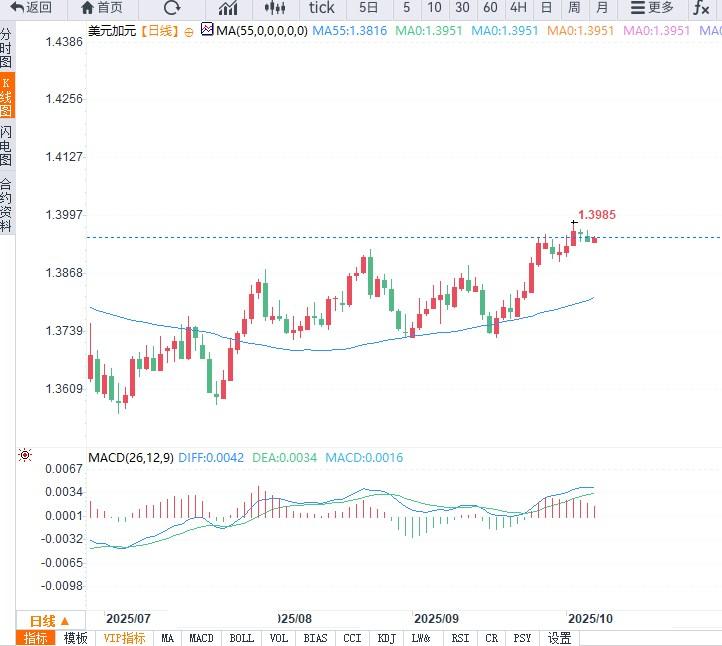Screen dimensions: 722x646
Task: Open 合约资料 sidebar tab
Action: 6,204
